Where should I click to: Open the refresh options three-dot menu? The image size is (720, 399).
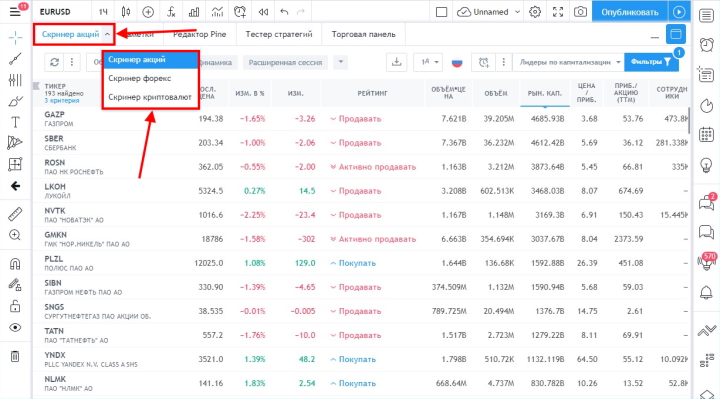click(72, 62)
